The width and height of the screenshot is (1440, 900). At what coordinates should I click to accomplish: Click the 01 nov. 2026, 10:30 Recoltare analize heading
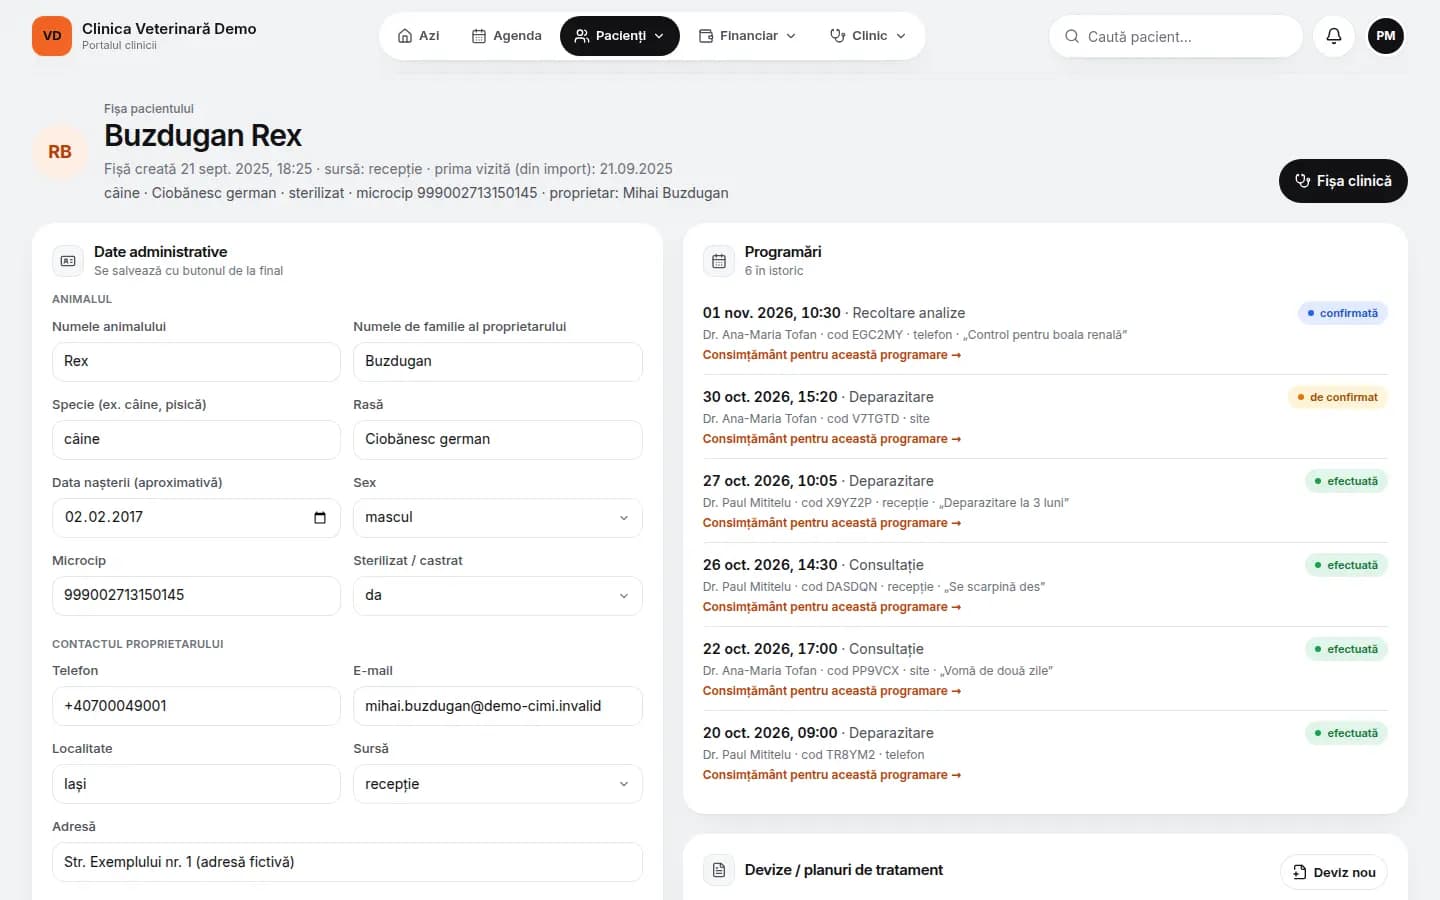834,313
